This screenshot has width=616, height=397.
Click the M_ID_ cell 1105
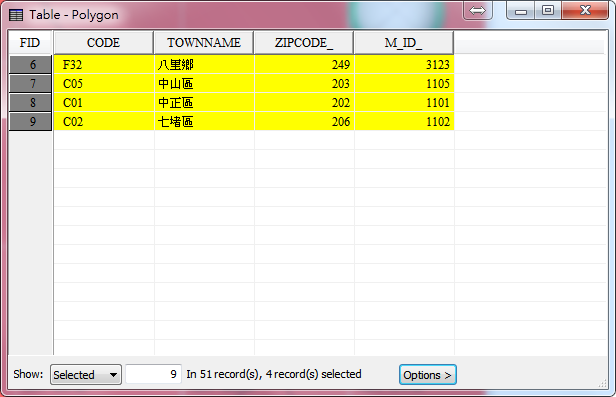pyautogui.click(x=404, y=83)
